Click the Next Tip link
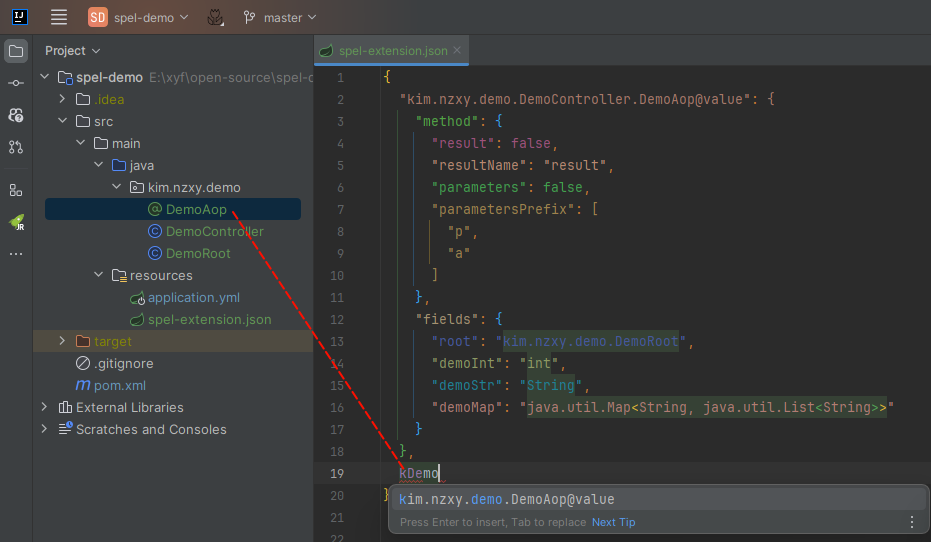This screenshot has height=542, width=931. click(x=613, y=522)
